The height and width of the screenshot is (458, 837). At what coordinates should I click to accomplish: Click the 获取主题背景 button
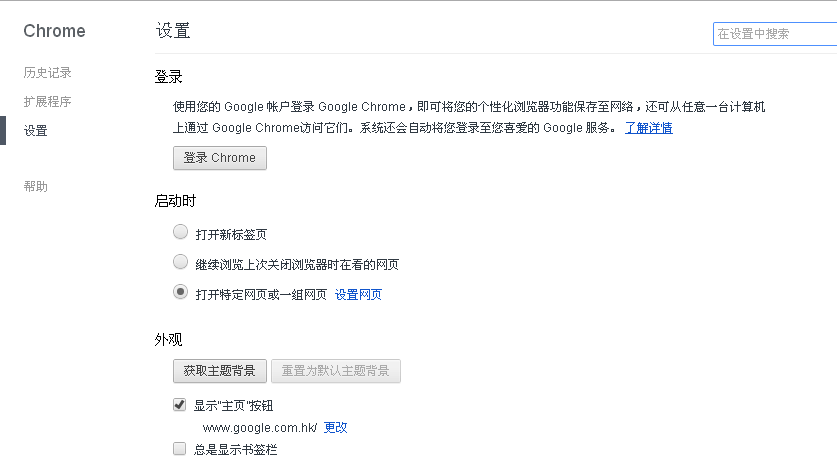(220, 371)
